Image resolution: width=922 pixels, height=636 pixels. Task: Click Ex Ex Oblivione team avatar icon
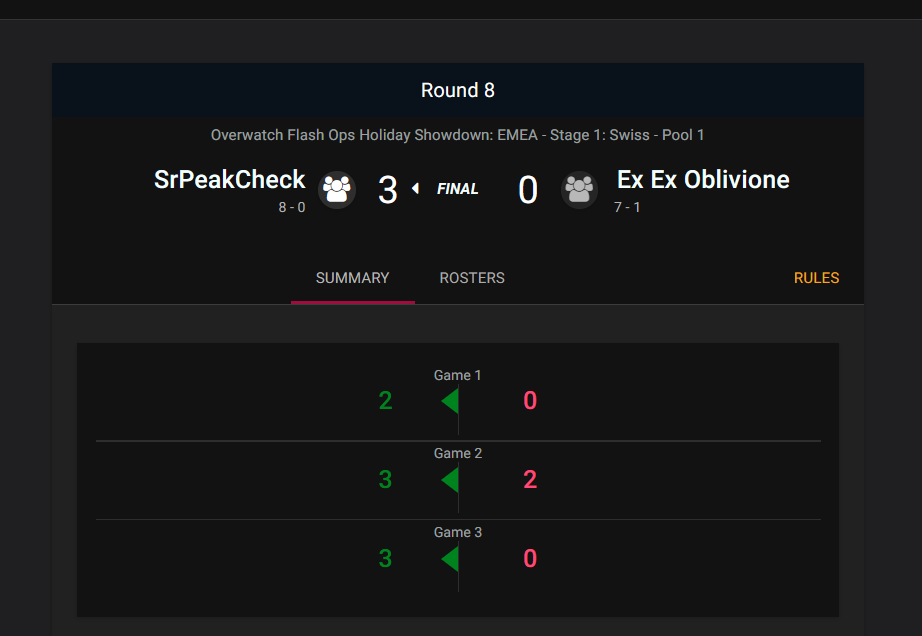(579, 190)
